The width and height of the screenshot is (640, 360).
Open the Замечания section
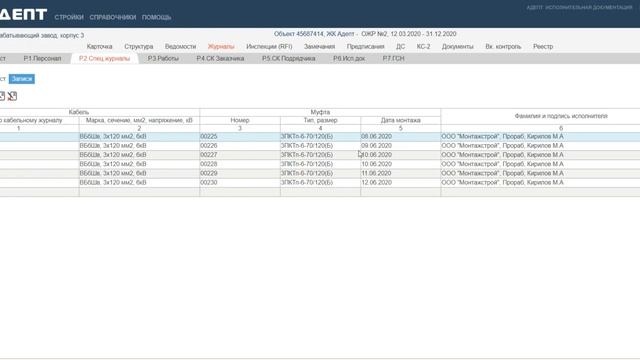[x=319, y=47]
